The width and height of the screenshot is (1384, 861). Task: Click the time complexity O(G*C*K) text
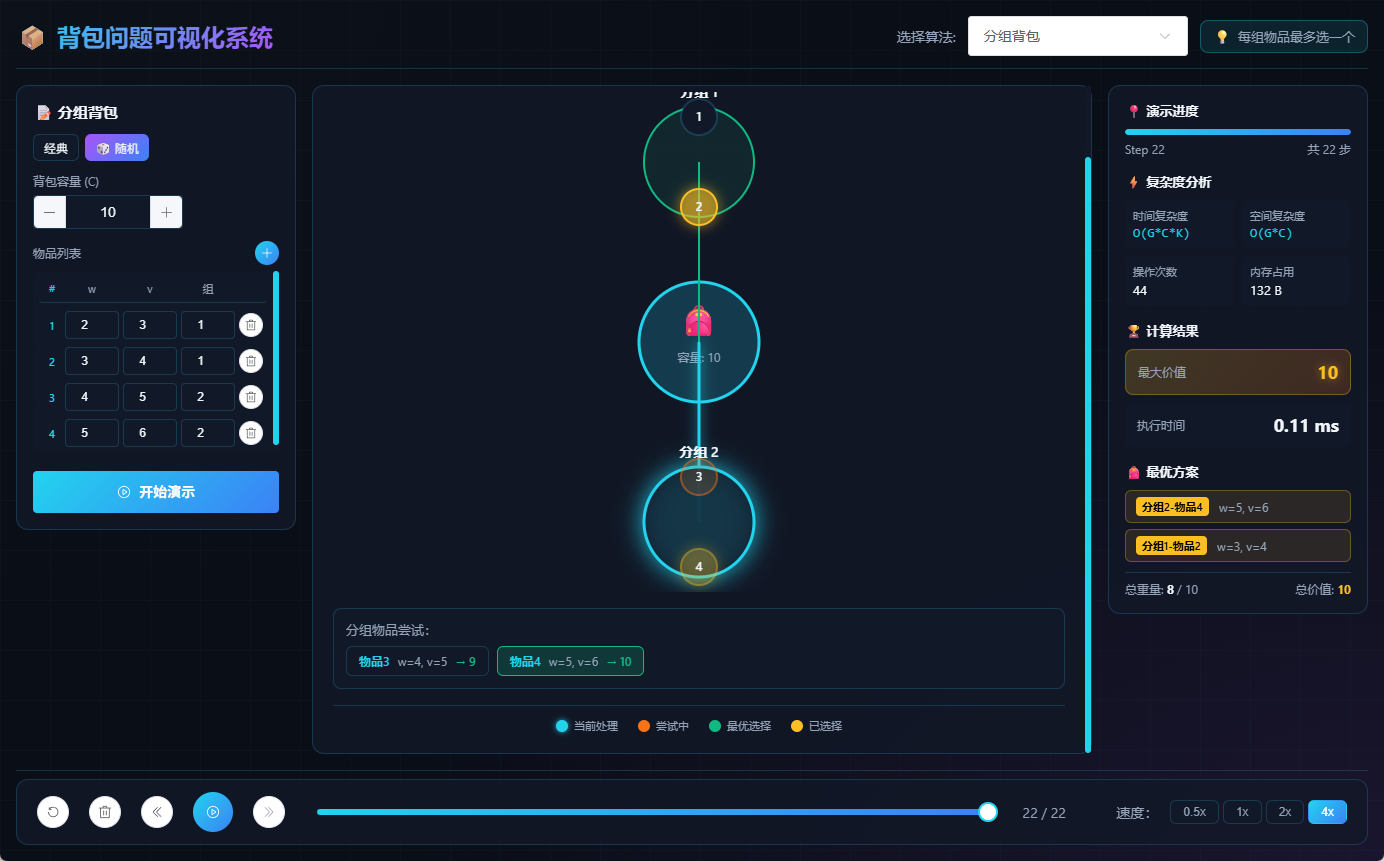(1161, 233)
